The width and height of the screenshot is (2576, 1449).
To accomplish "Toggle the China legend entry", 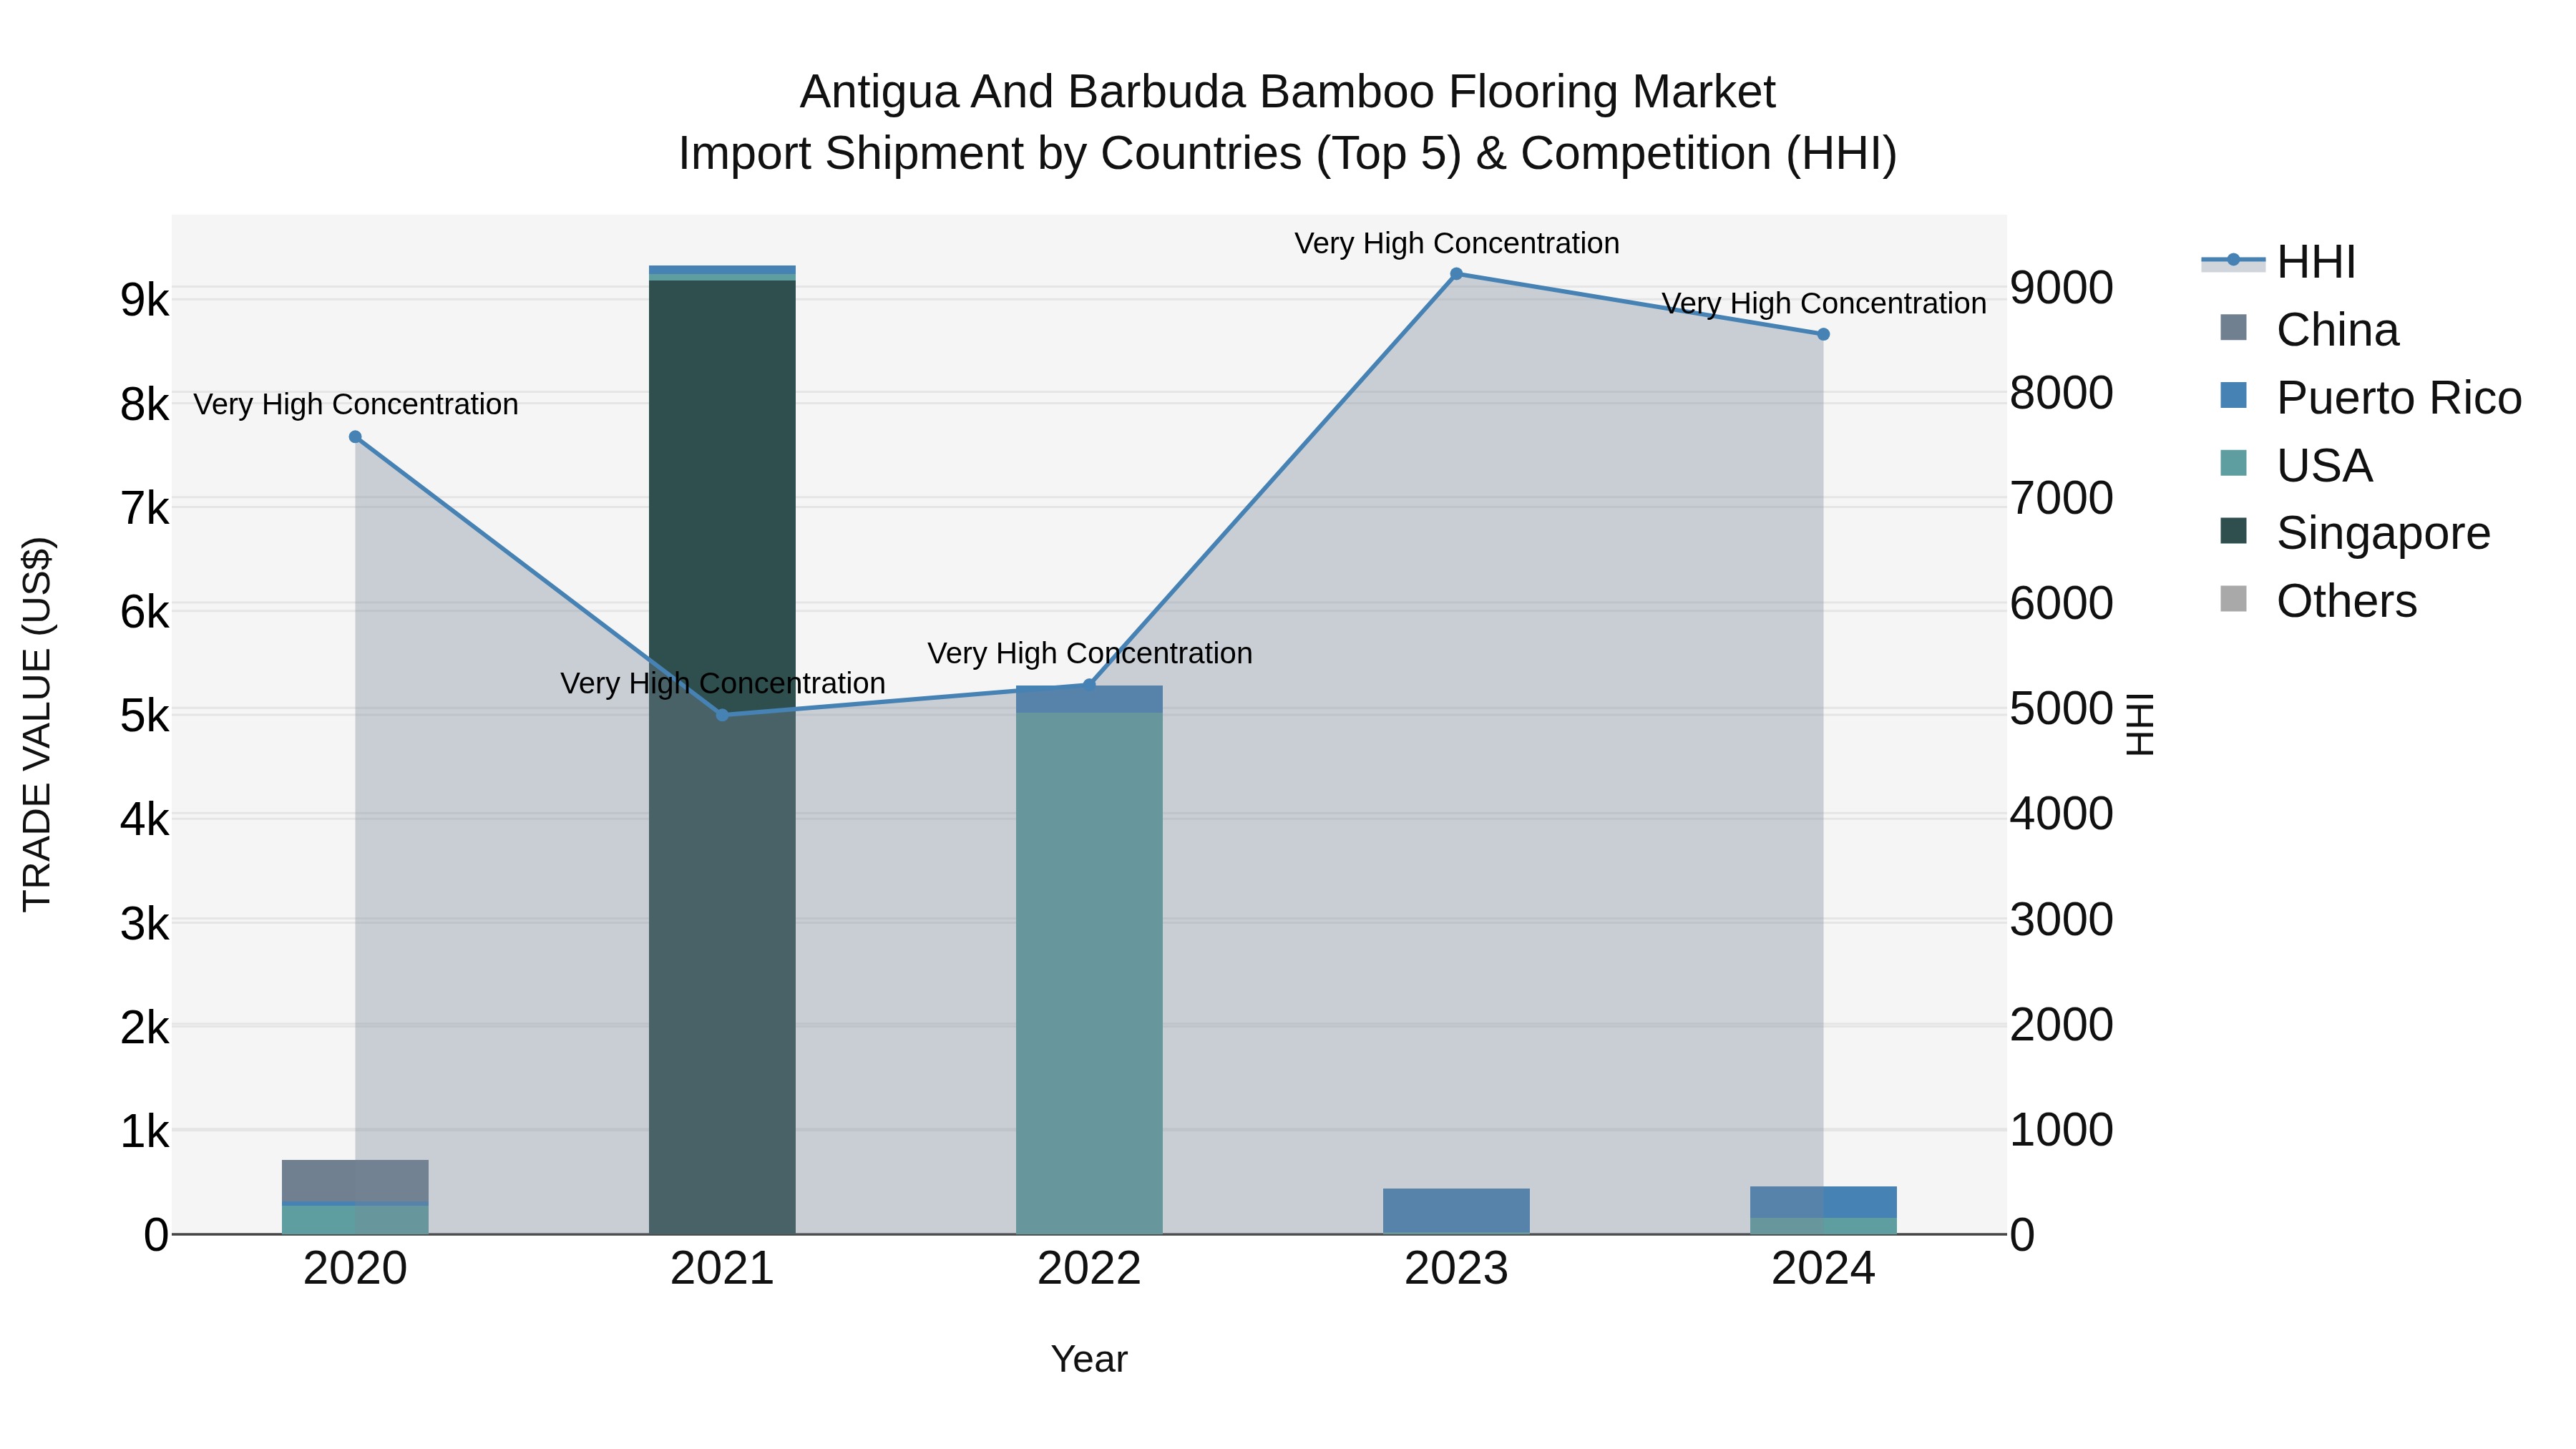I will click(2309, 330).
